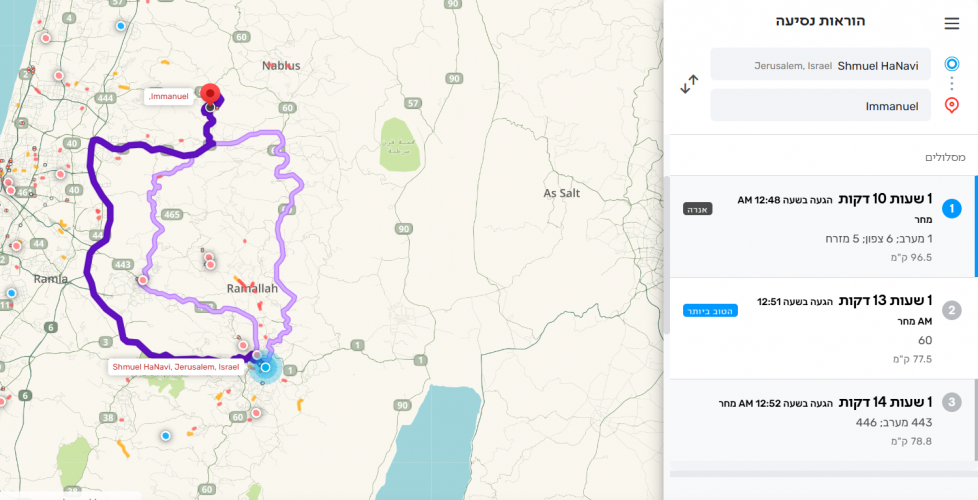Open the hamburger menu in the sidebar
The height and width of the screenshot is (500, 978).
click(x=951, y=24)
